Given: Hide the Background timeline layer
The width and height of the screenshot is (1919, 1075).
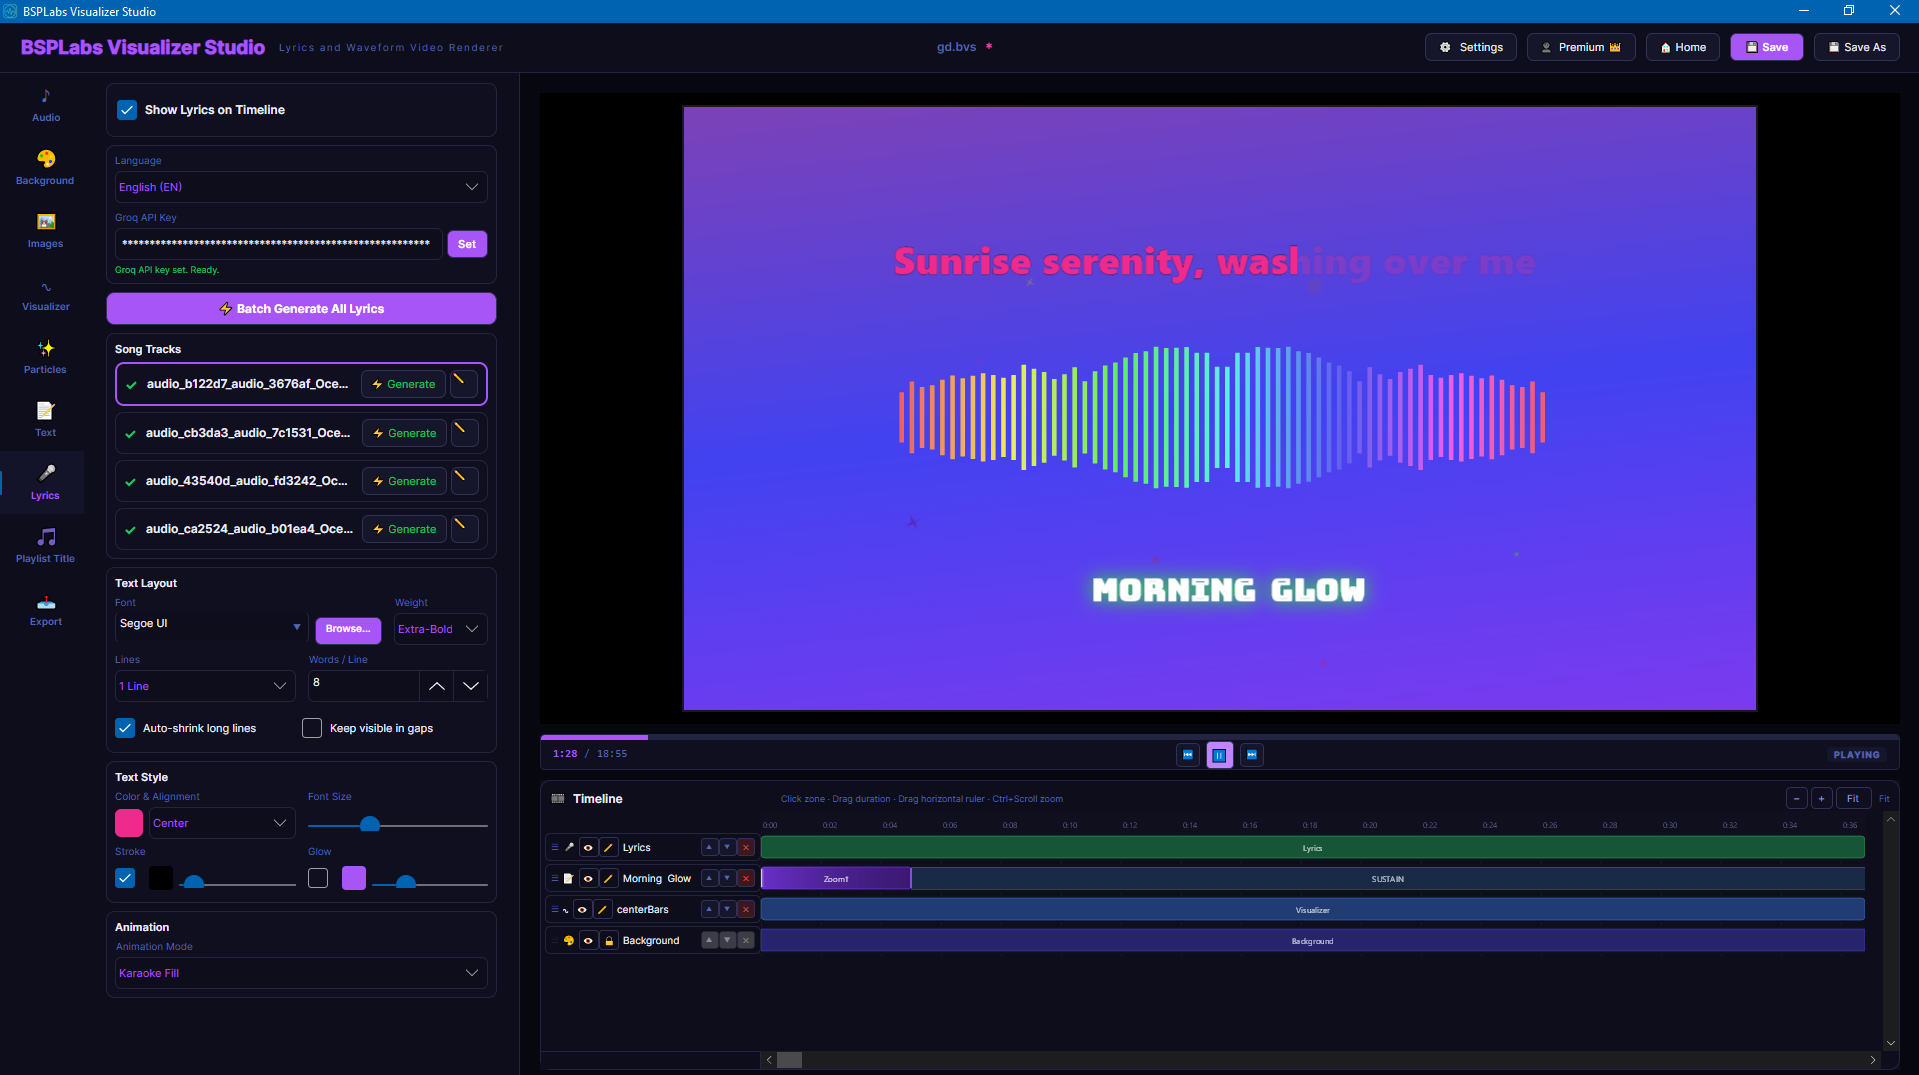Looking at the screenshot, I should click(588, 940).
